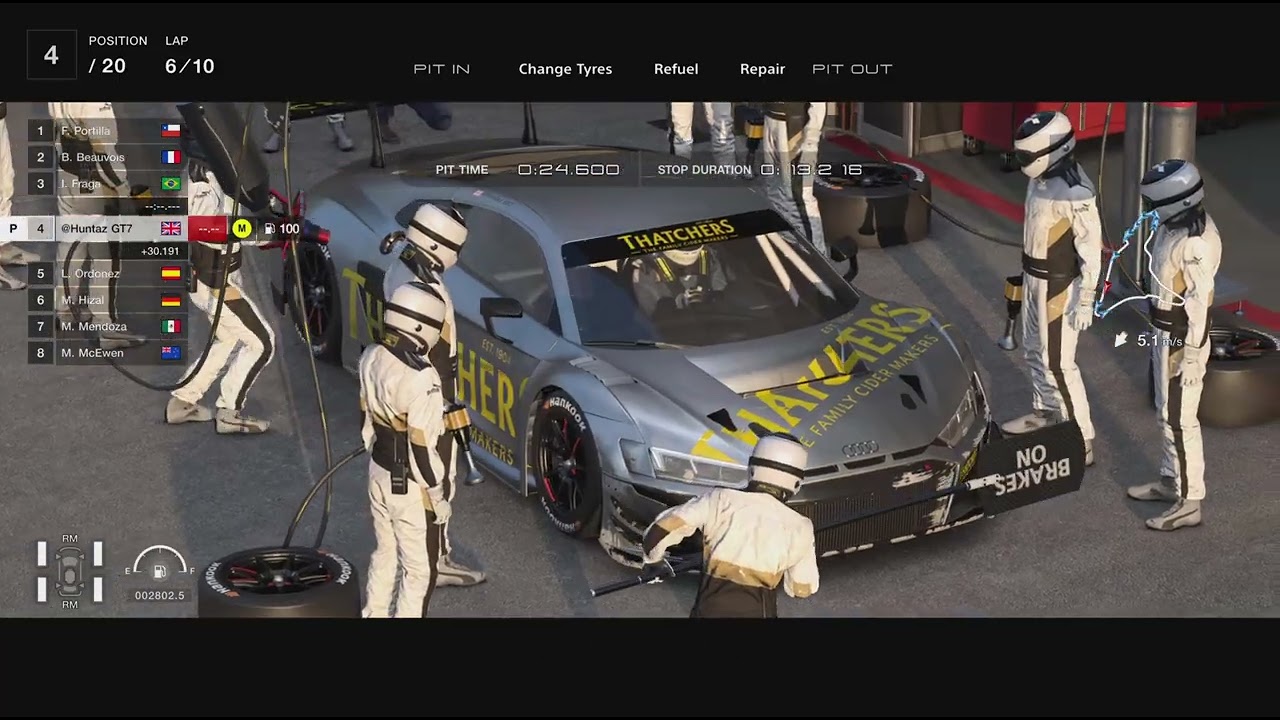Screen dimensions: 1280x720
Task: Click the car tyre wear diagram
Action: point(70,573)
